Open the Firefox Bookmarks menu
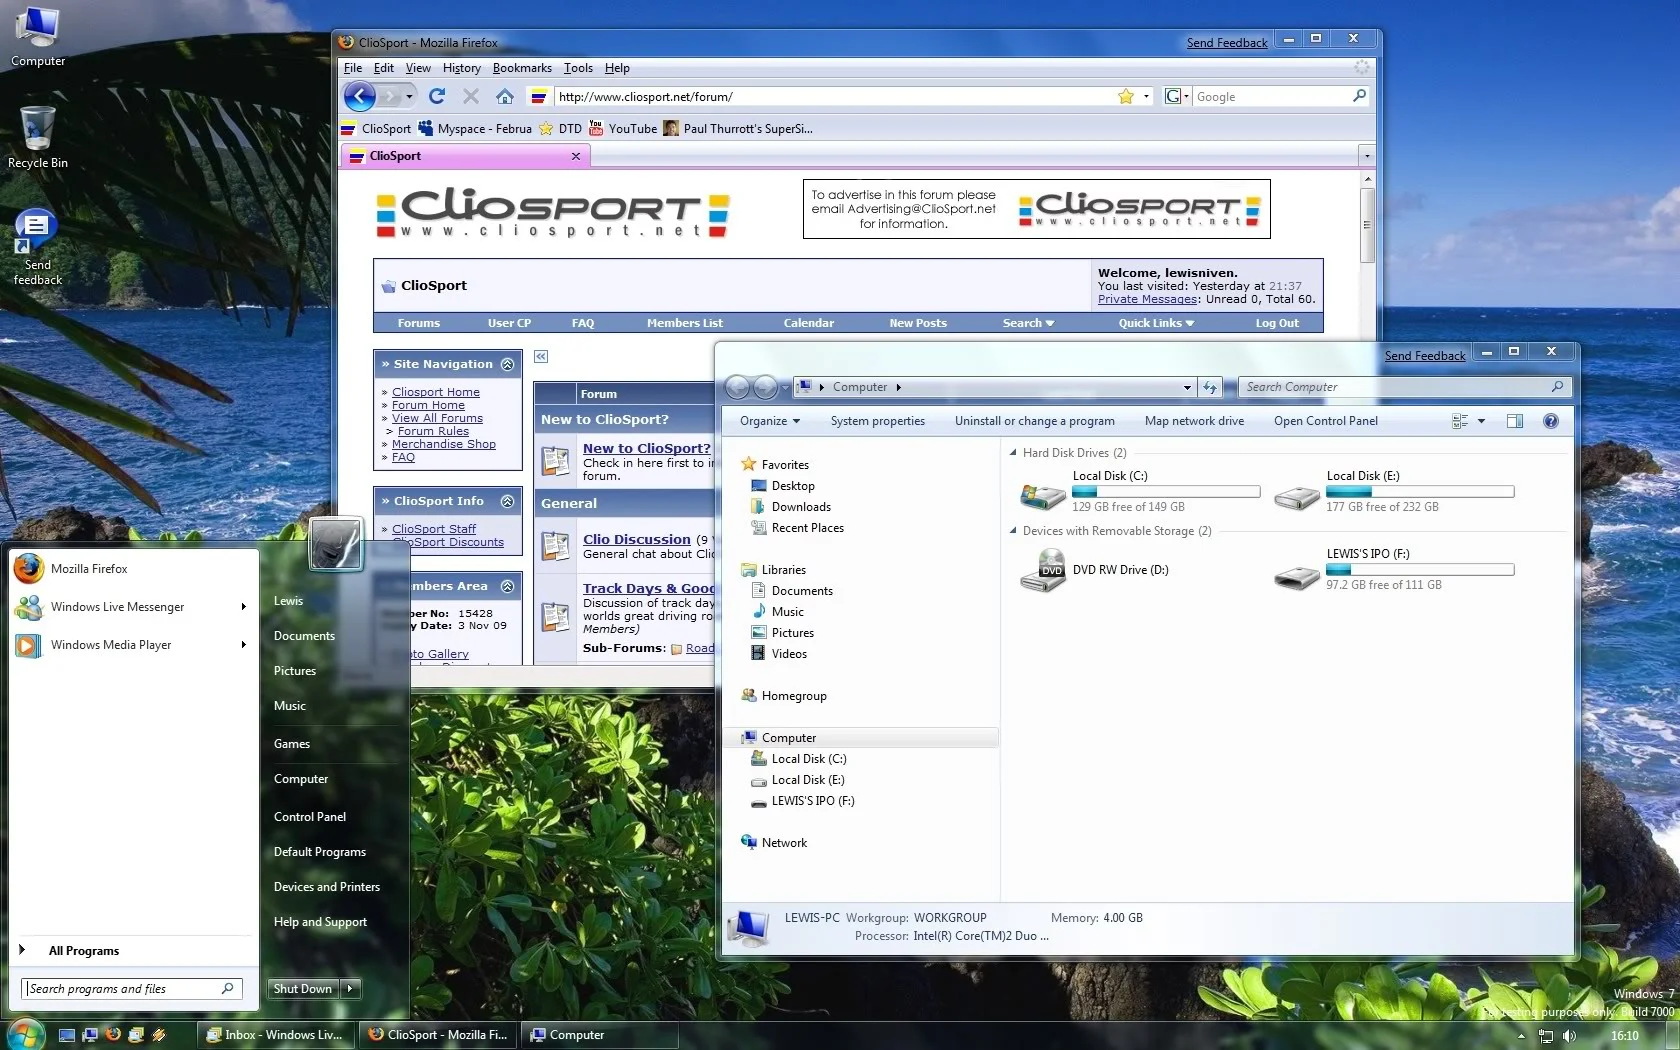 coord(522,68)
